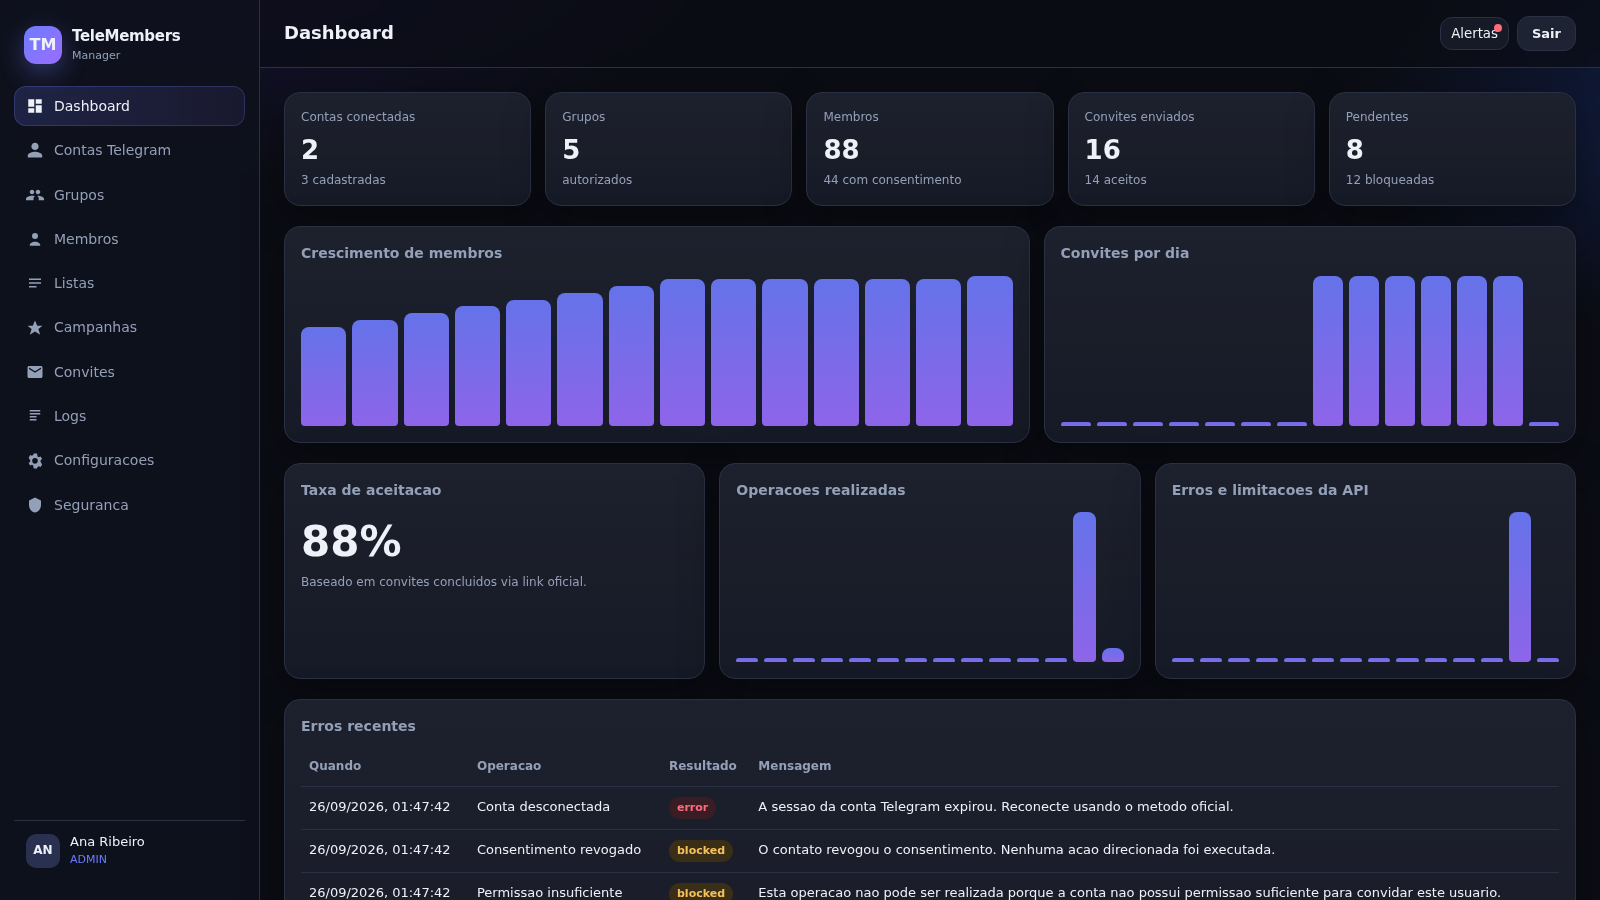The image size is (1600, 900).
Task: Click the tall bar in Erros e limitacoes chart
Action: click(x=1520, y=587)
